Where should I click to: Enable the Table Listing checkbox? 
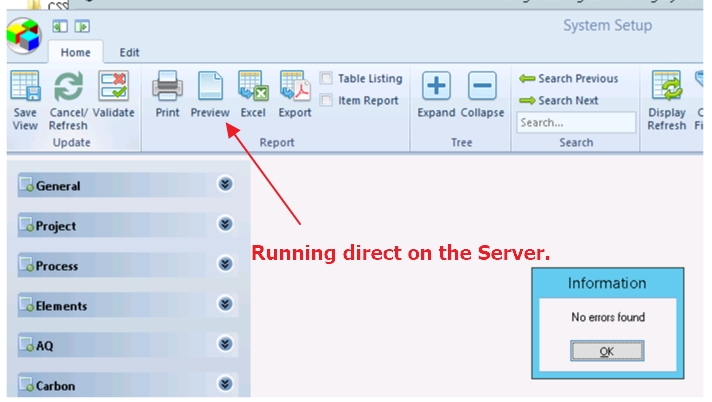point(326,78)
